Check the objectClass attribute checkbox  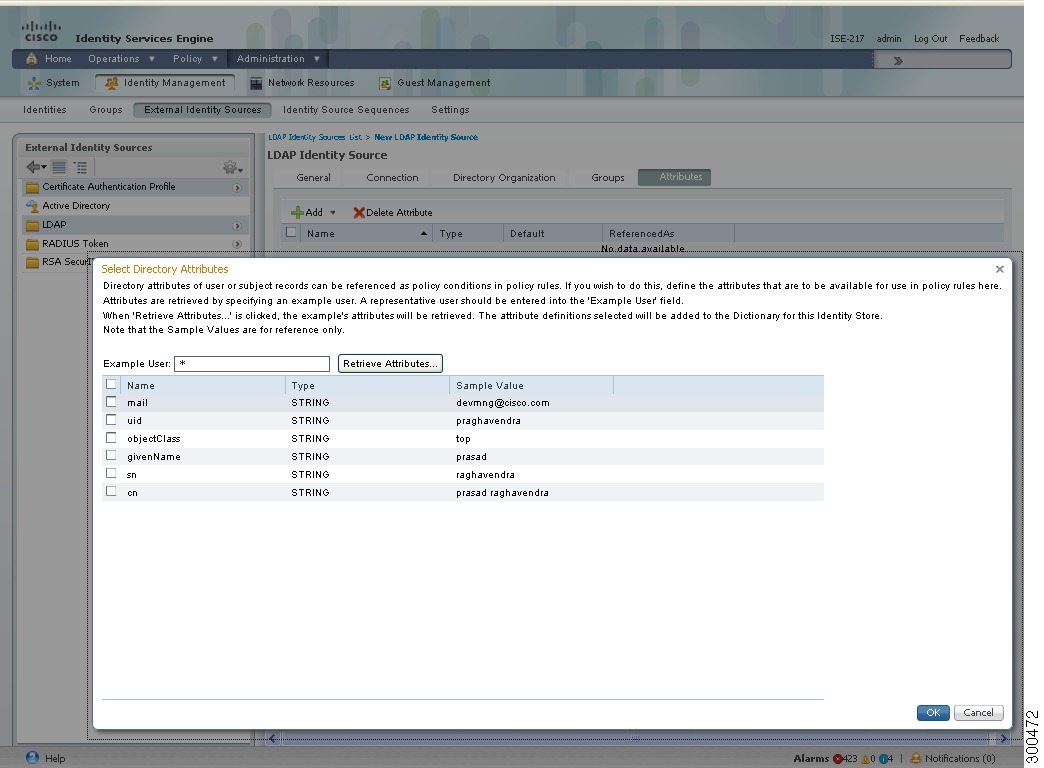[x=111, y=438]
